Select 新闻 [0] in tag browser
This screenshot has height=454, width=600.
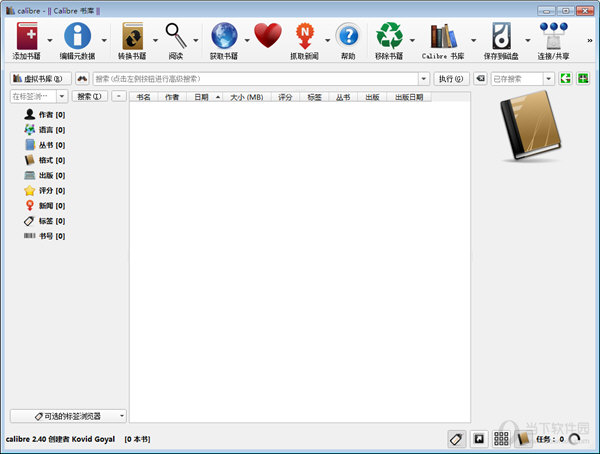pyautogui.click(x=45, y=206)
